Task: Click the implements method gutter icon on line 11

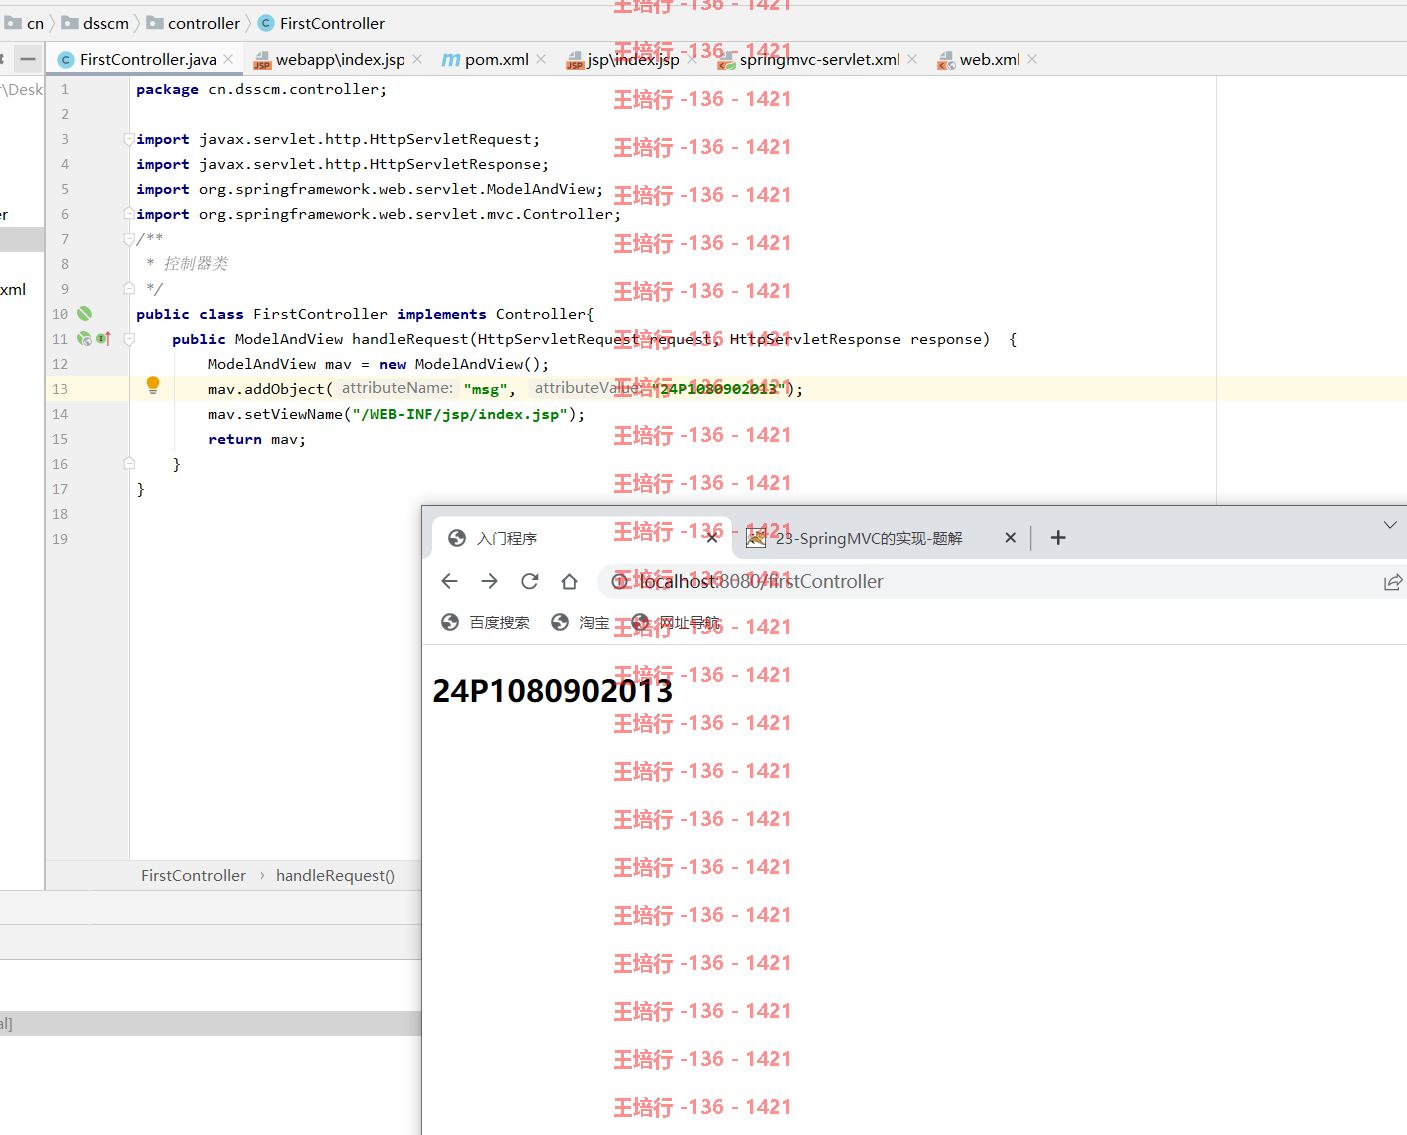Action: point(85,339)
